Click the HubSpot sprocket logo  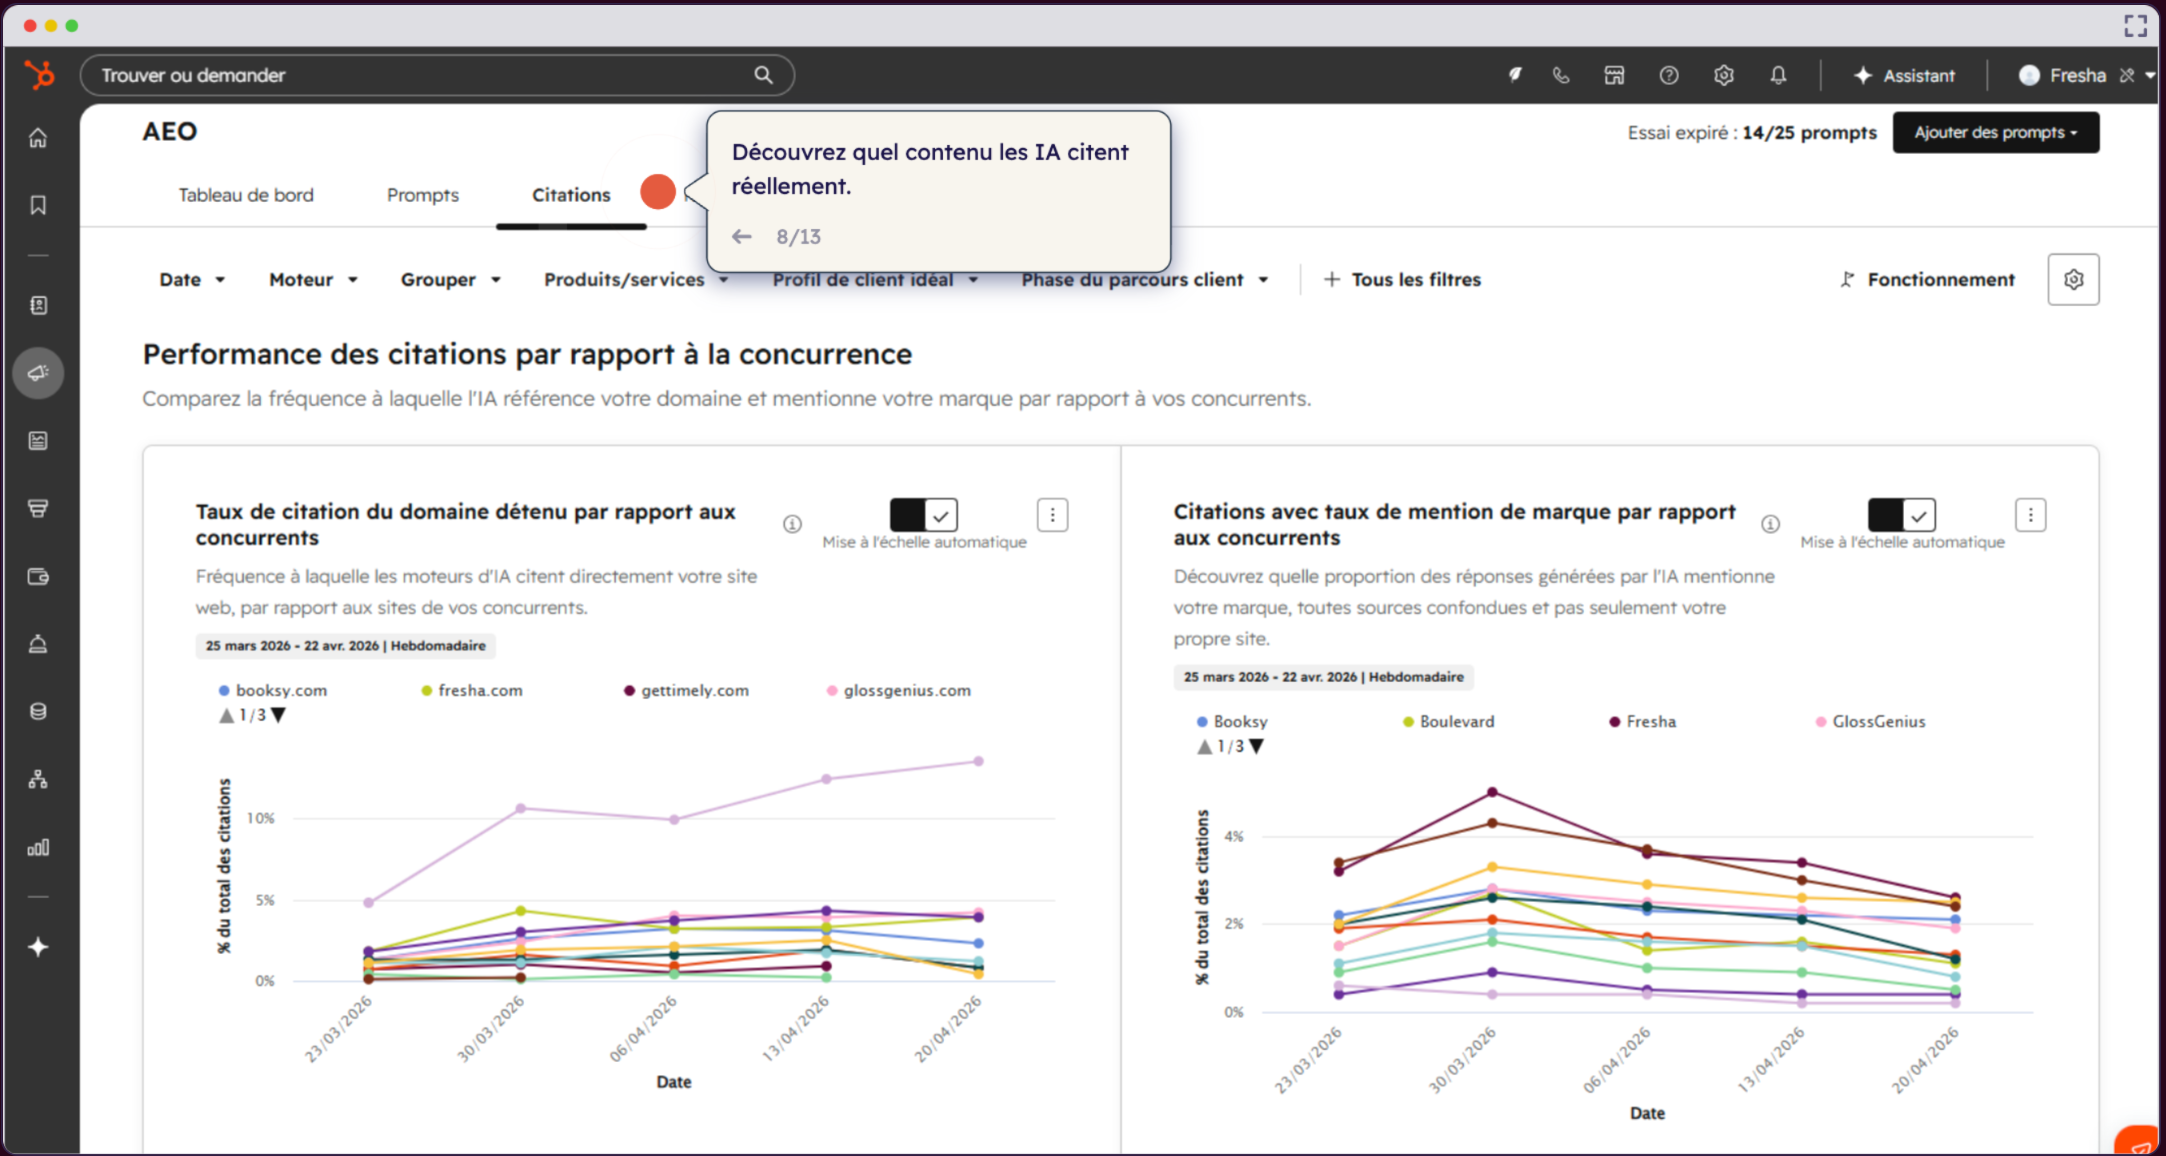(39, 75)
